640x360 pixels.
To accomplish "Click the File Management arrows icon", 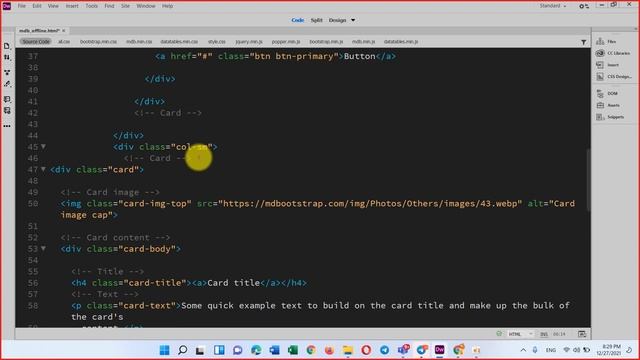I will [x=7, y=58].
